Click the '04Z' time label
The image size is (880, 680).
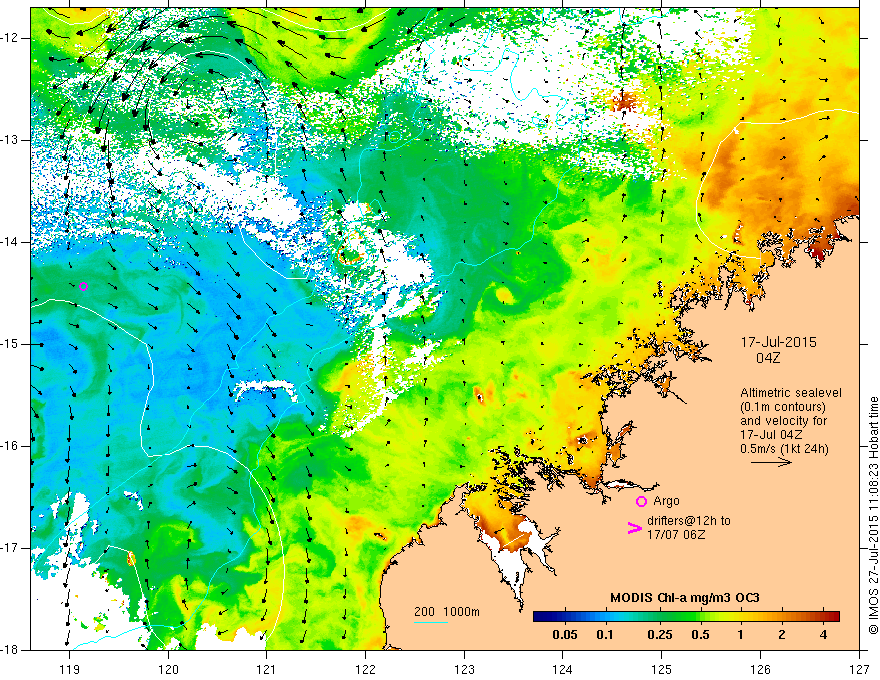click(768, 357)
